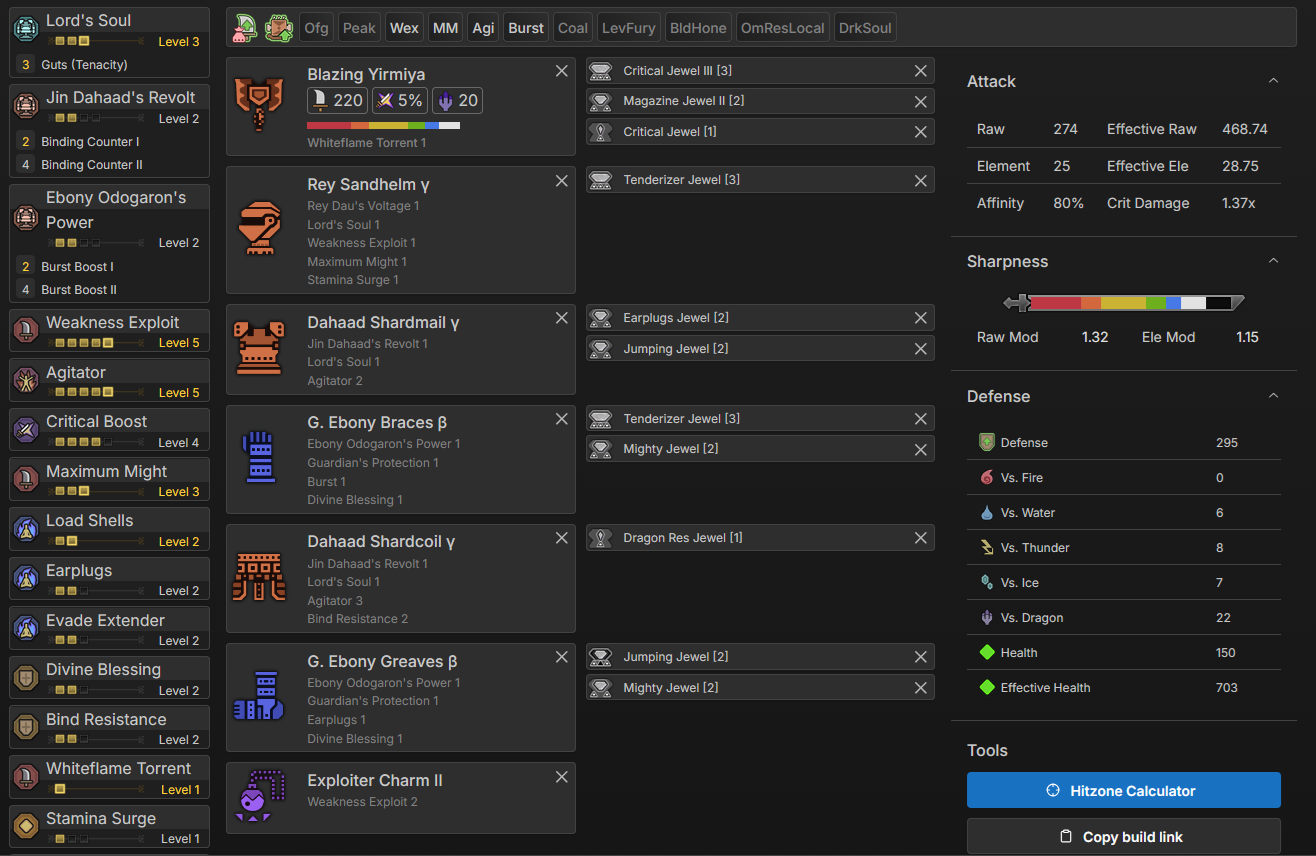Screen dimensions: 1316x856
Task: Remove the Earplugs Jewel decoration
Action: pyautogui.click(x=921, y=318)
